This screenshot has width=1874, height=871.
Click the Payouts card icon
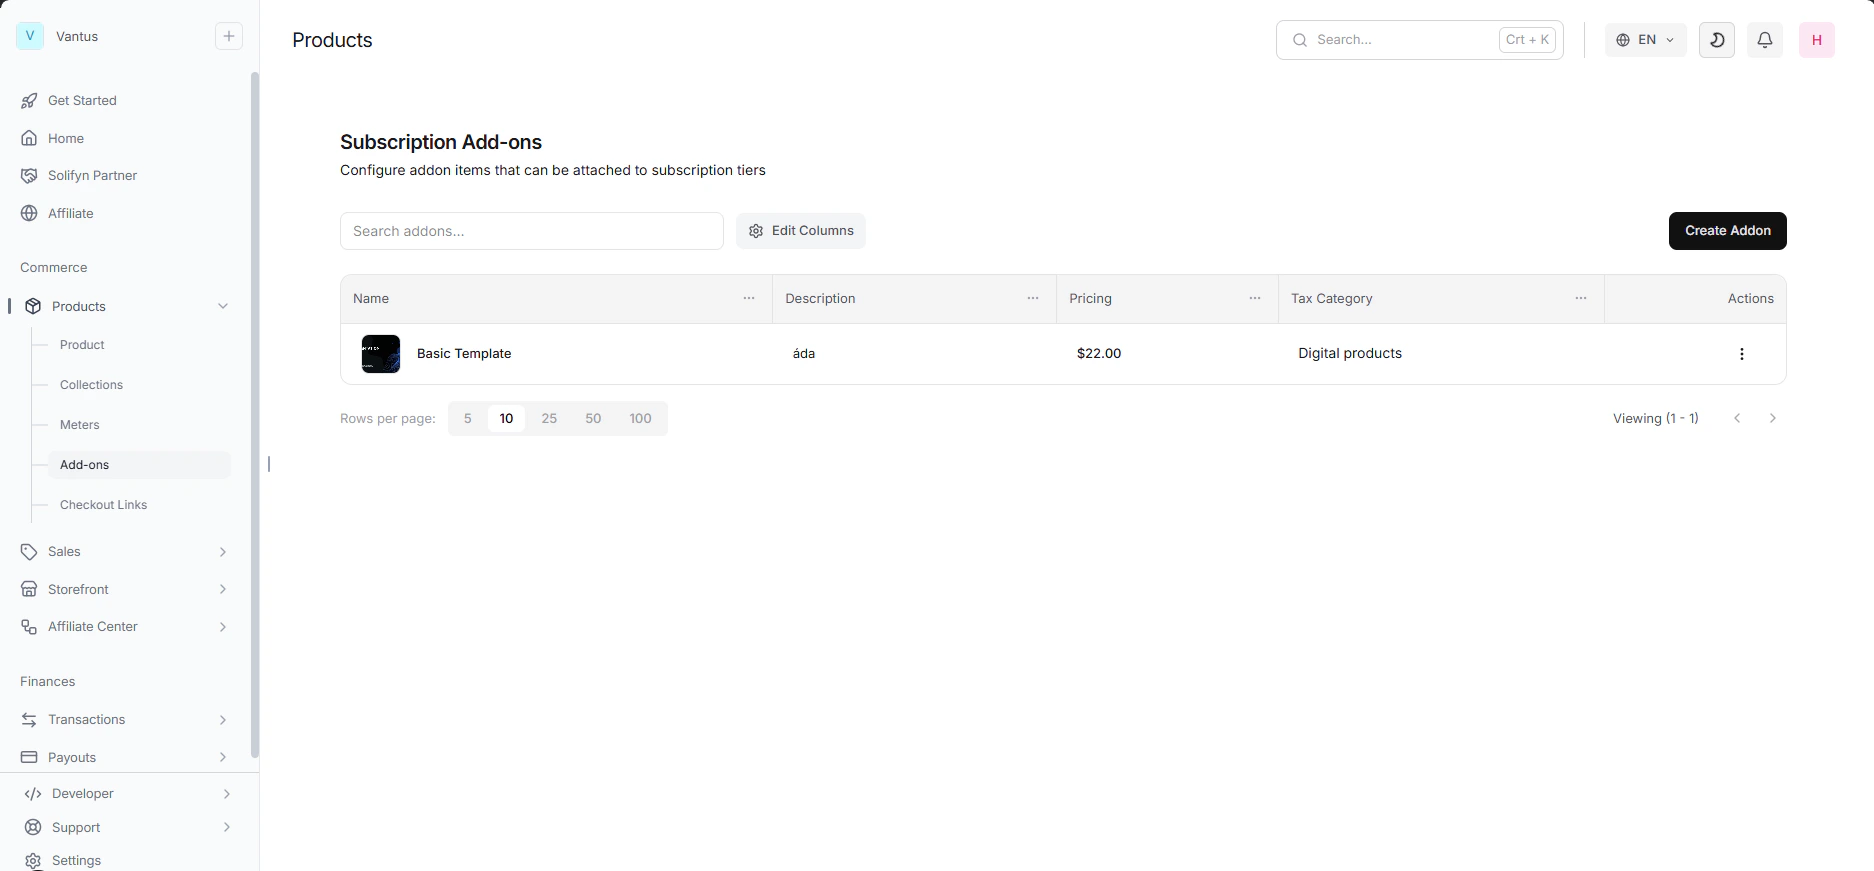29,757
